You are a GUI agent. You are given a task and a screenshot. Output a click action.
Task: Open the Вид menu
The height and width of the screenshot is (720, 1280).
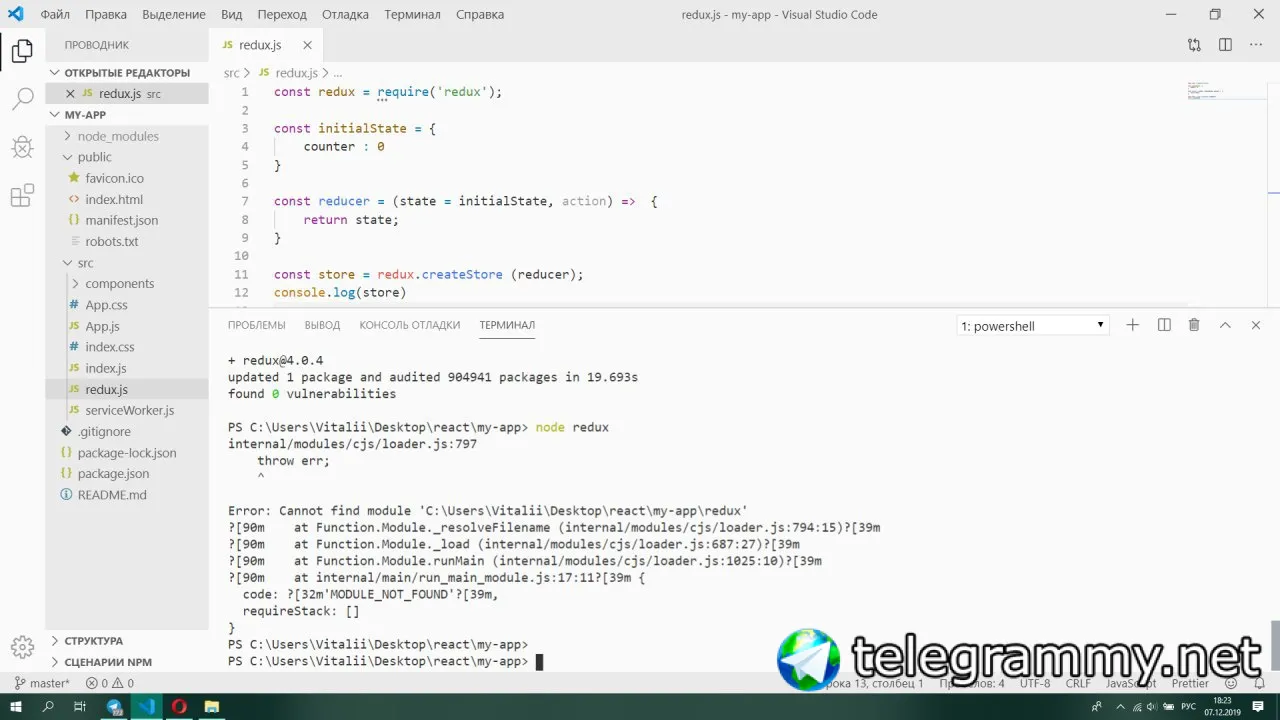point(231,14)
